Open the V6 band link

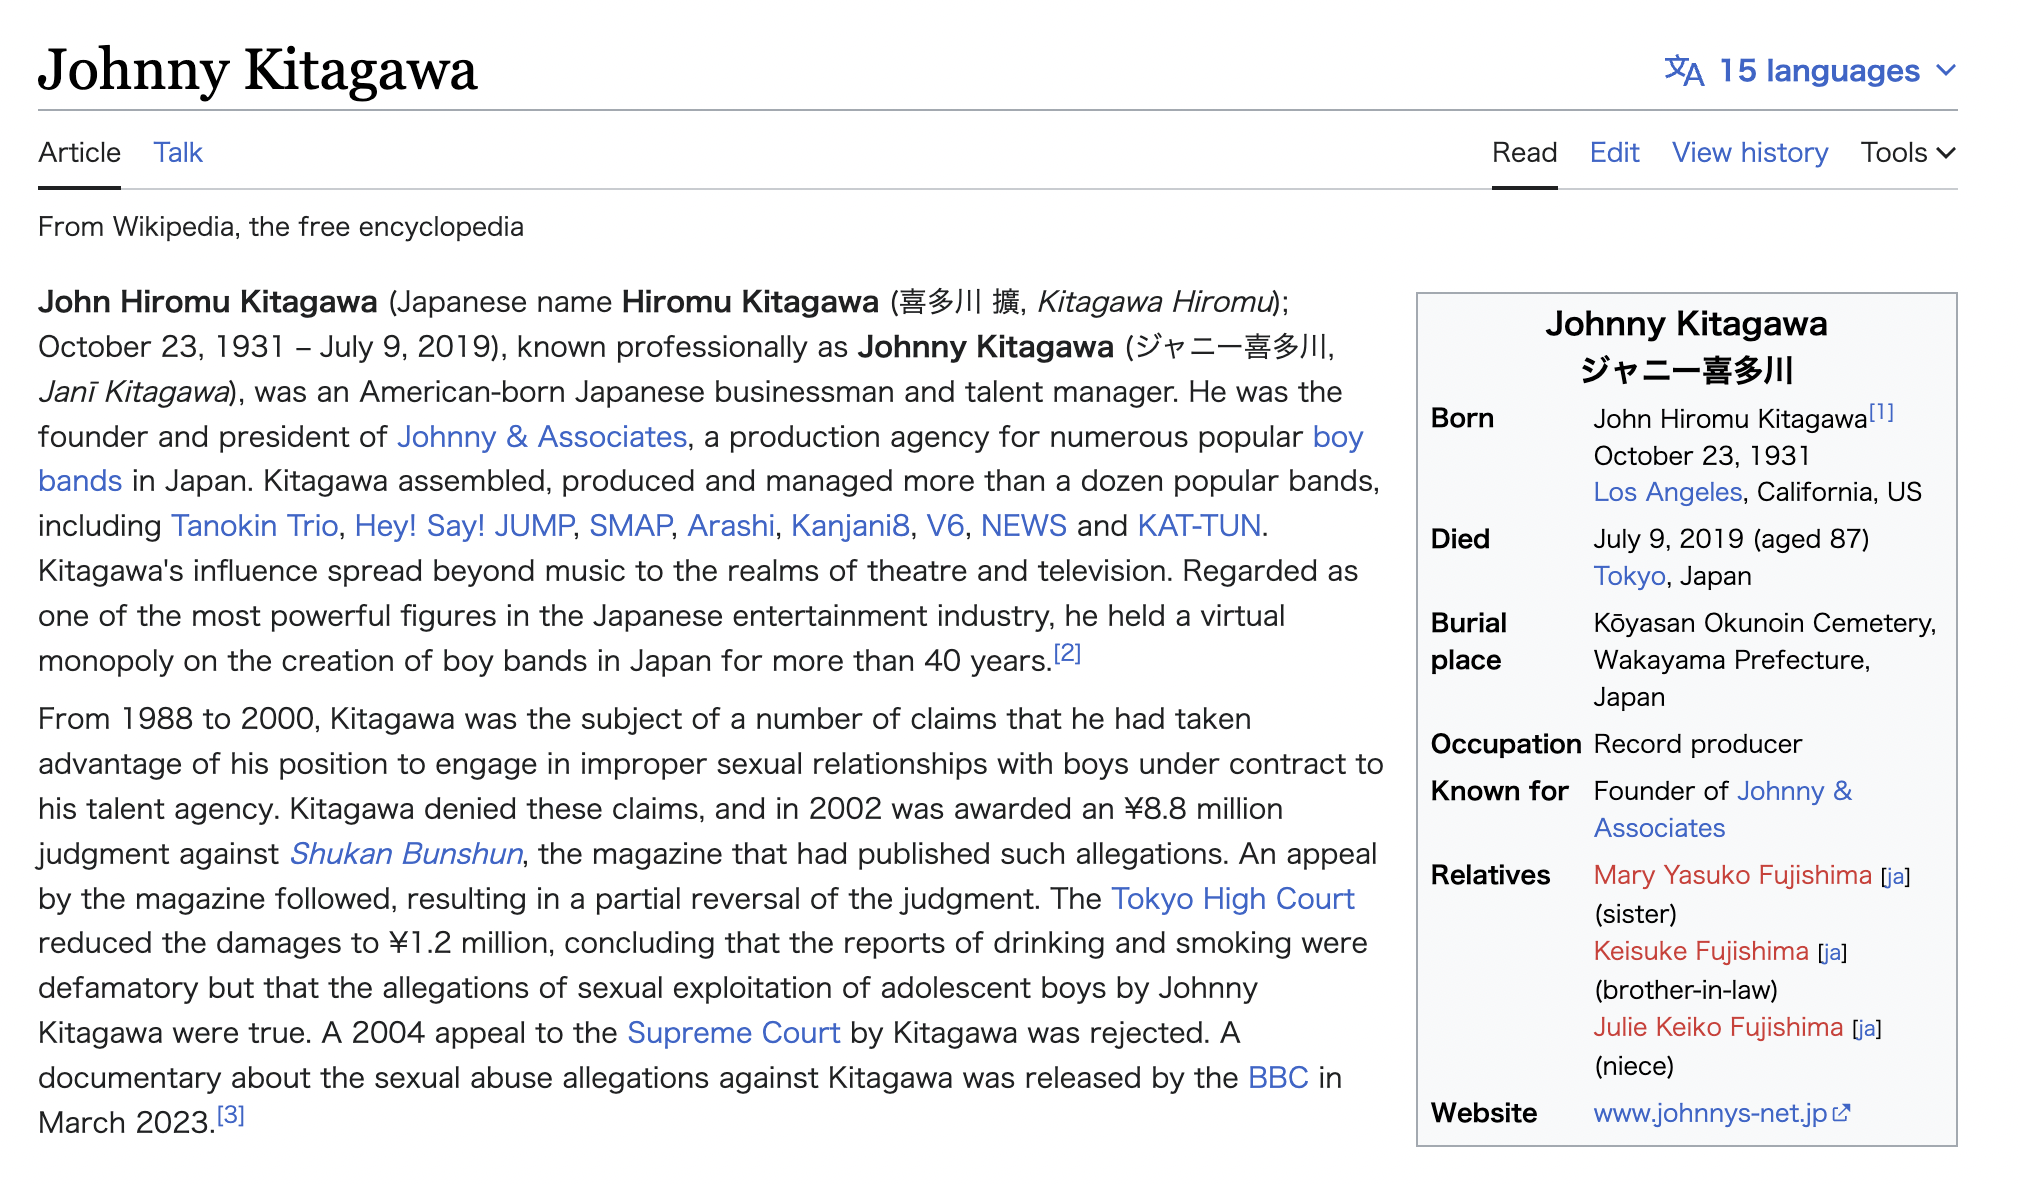(945, 526)
